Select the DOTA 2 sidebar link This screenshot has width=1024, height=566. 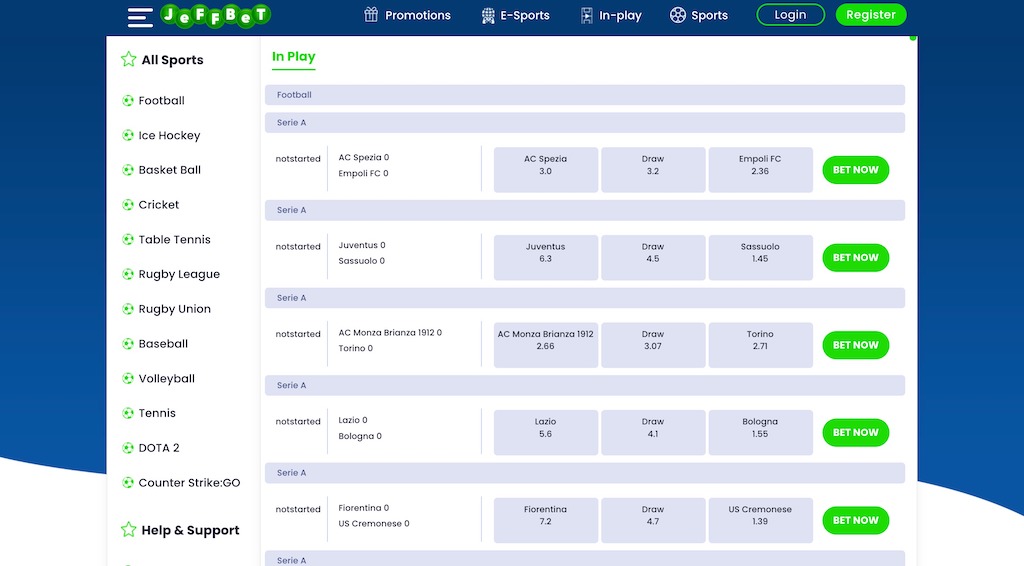click(x=159, y=448)
